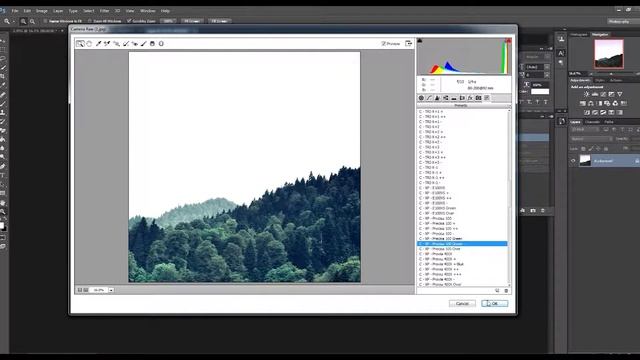Uncheck the Scrubby Zoom checkbox

click(x=129, y=21)
